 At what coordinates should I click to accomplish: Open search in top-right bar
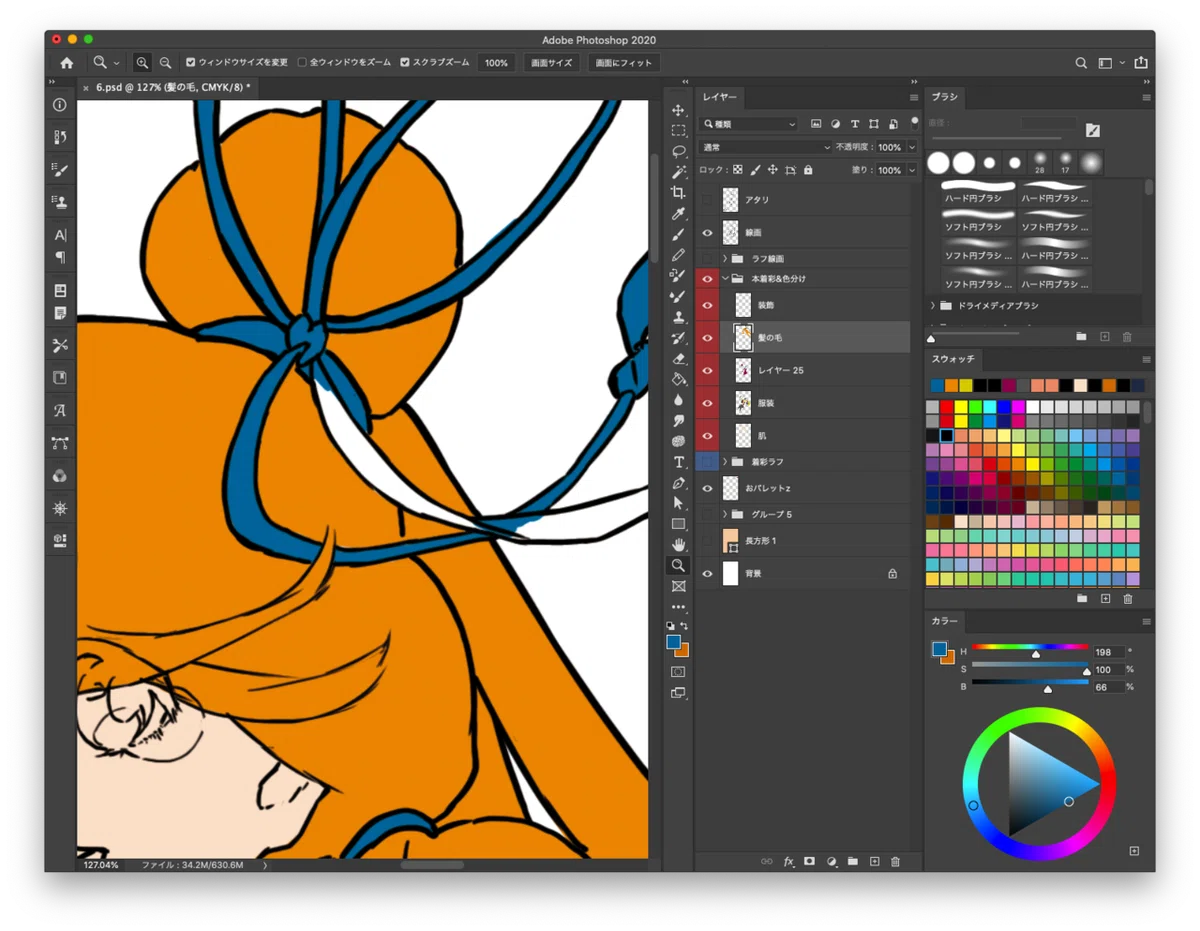click(x=1081, y=62)
